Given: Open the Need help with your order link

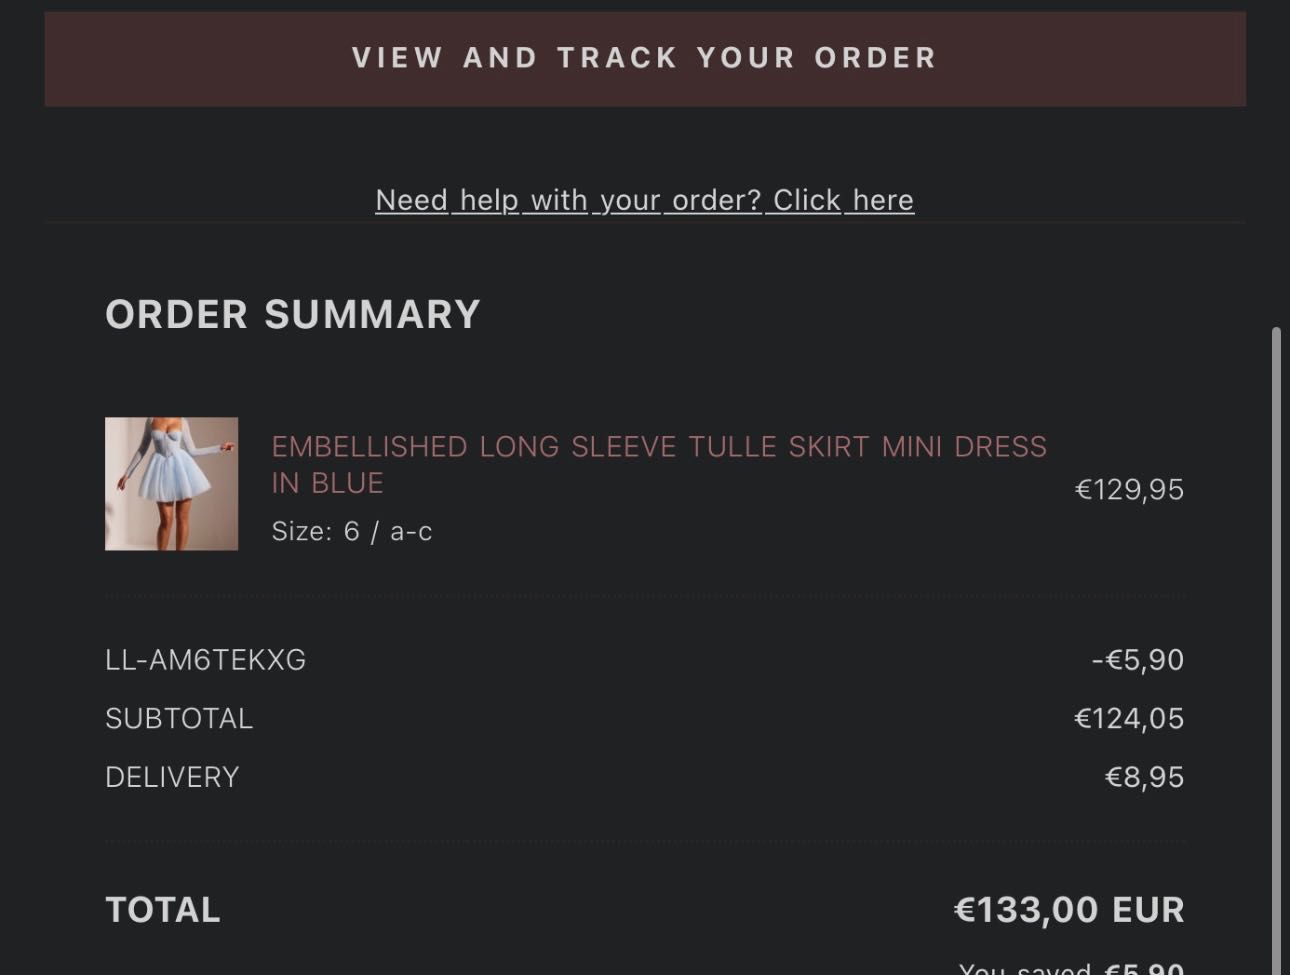Looking at the screenshot, I should click(x=645, y=200).
